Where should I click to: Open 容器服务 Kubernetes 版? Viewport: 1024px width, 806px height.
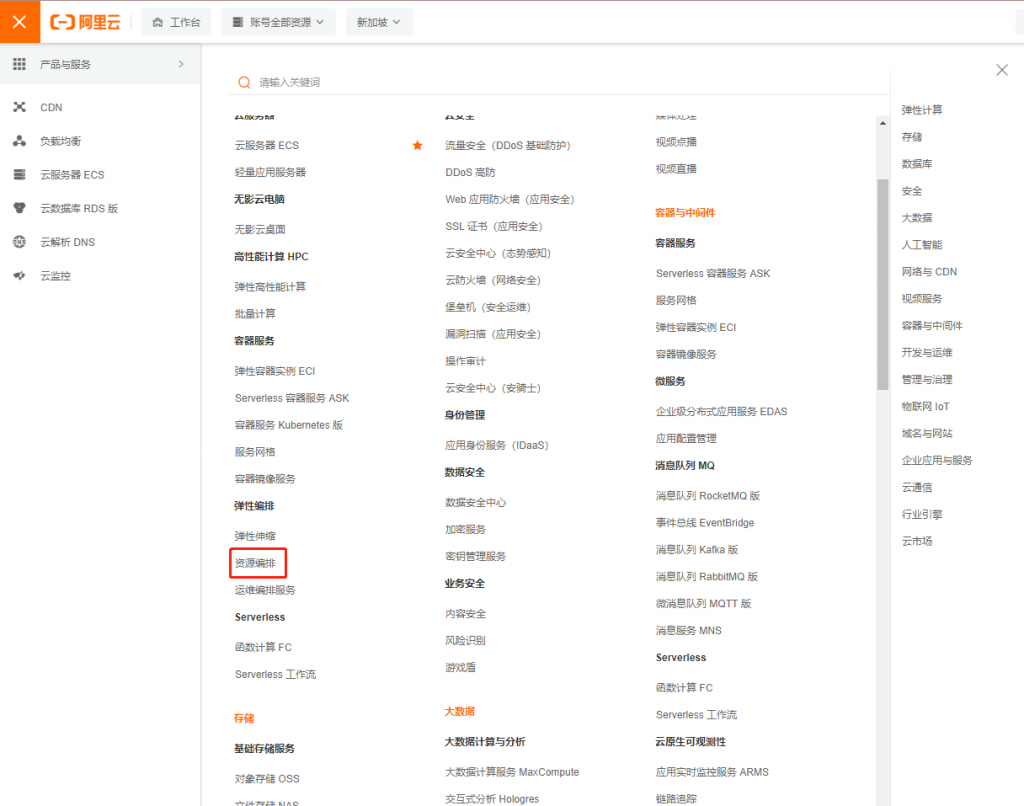tap(289, 425)
